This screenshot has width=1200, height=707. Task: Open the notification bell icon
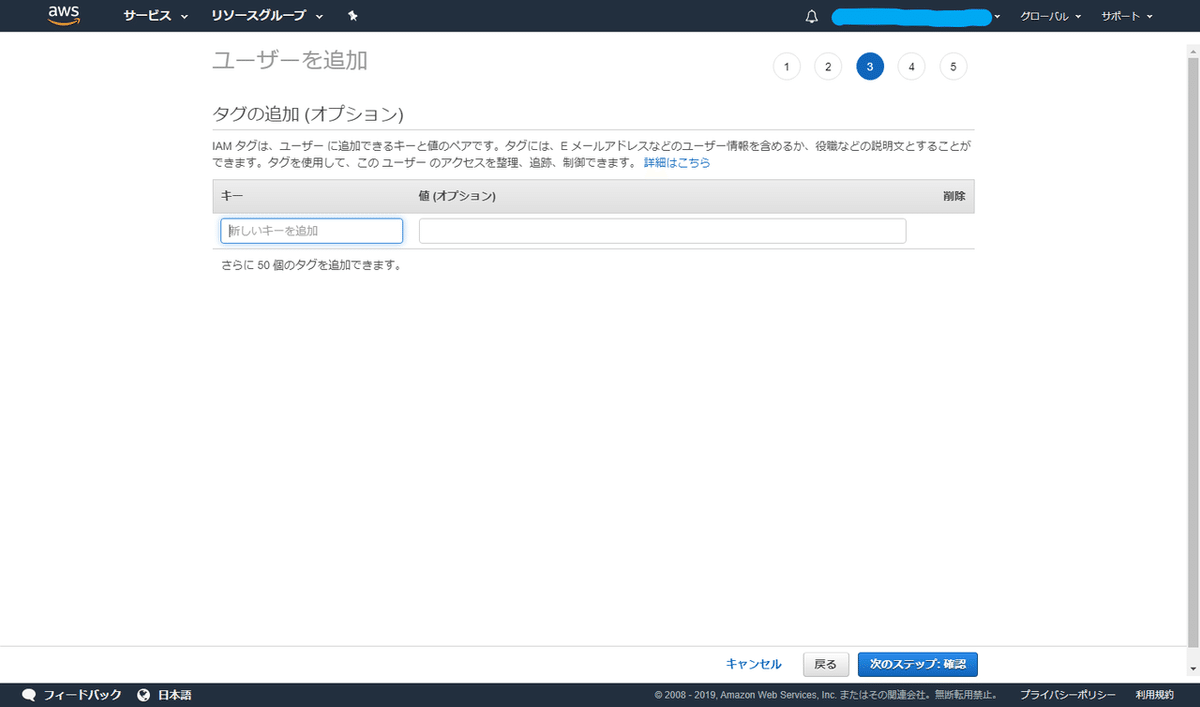[x=811, y=16]
